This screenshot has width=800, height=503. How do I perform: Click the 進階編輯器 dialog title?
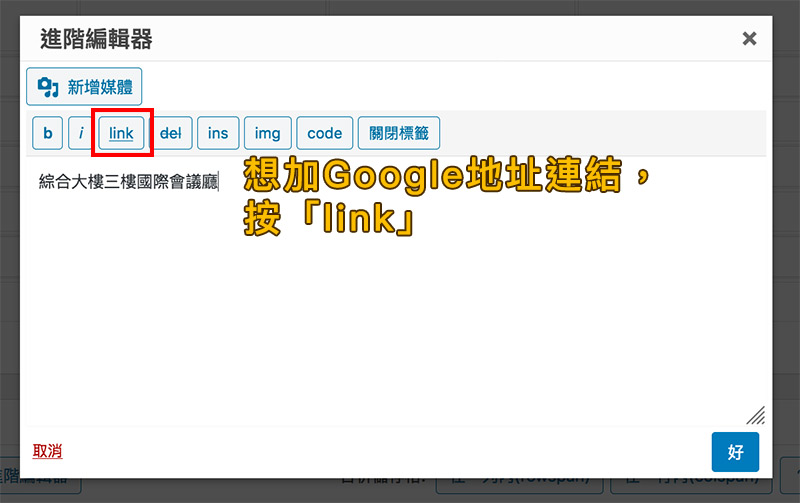click(96, 40)
